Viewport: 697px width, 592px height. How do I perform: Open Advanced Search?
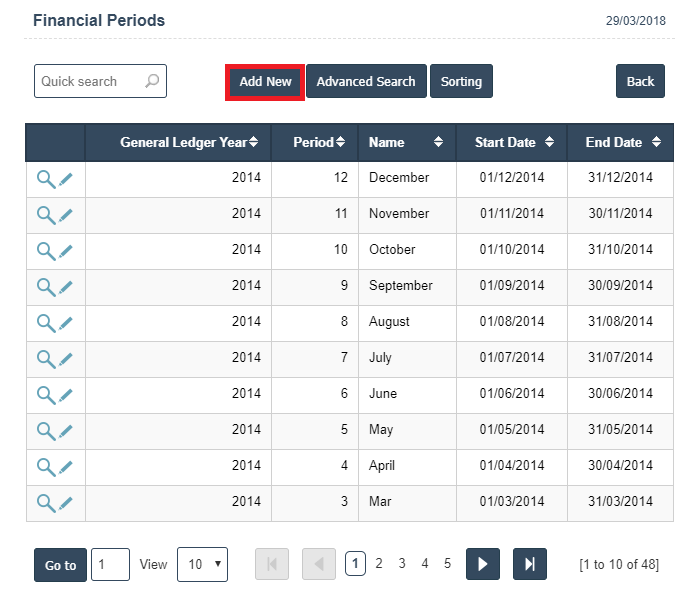366,81
